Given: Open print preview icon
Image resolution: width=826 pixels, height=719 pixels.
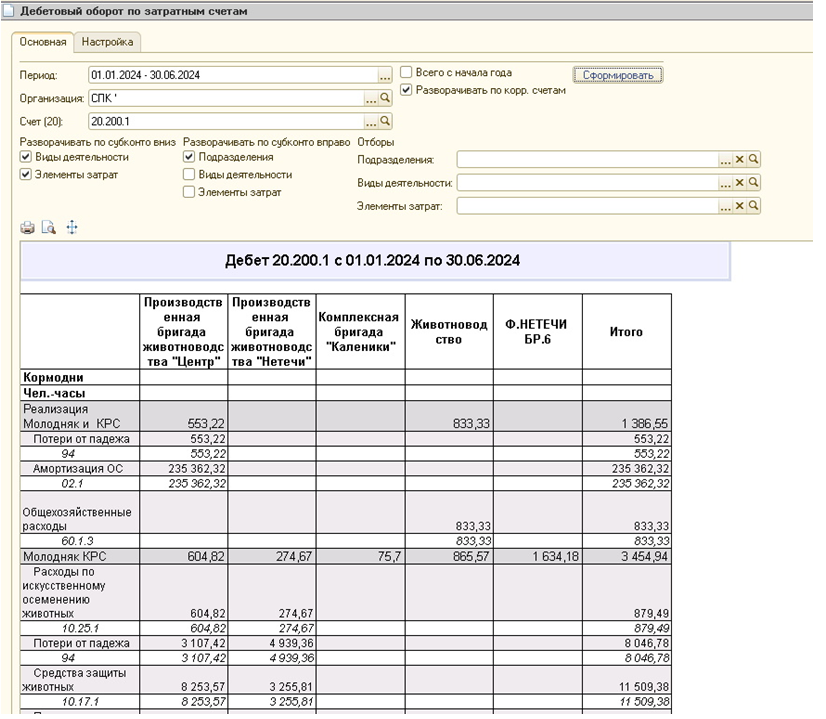Looking at the screenshot, I should click(x=49, y=228).
